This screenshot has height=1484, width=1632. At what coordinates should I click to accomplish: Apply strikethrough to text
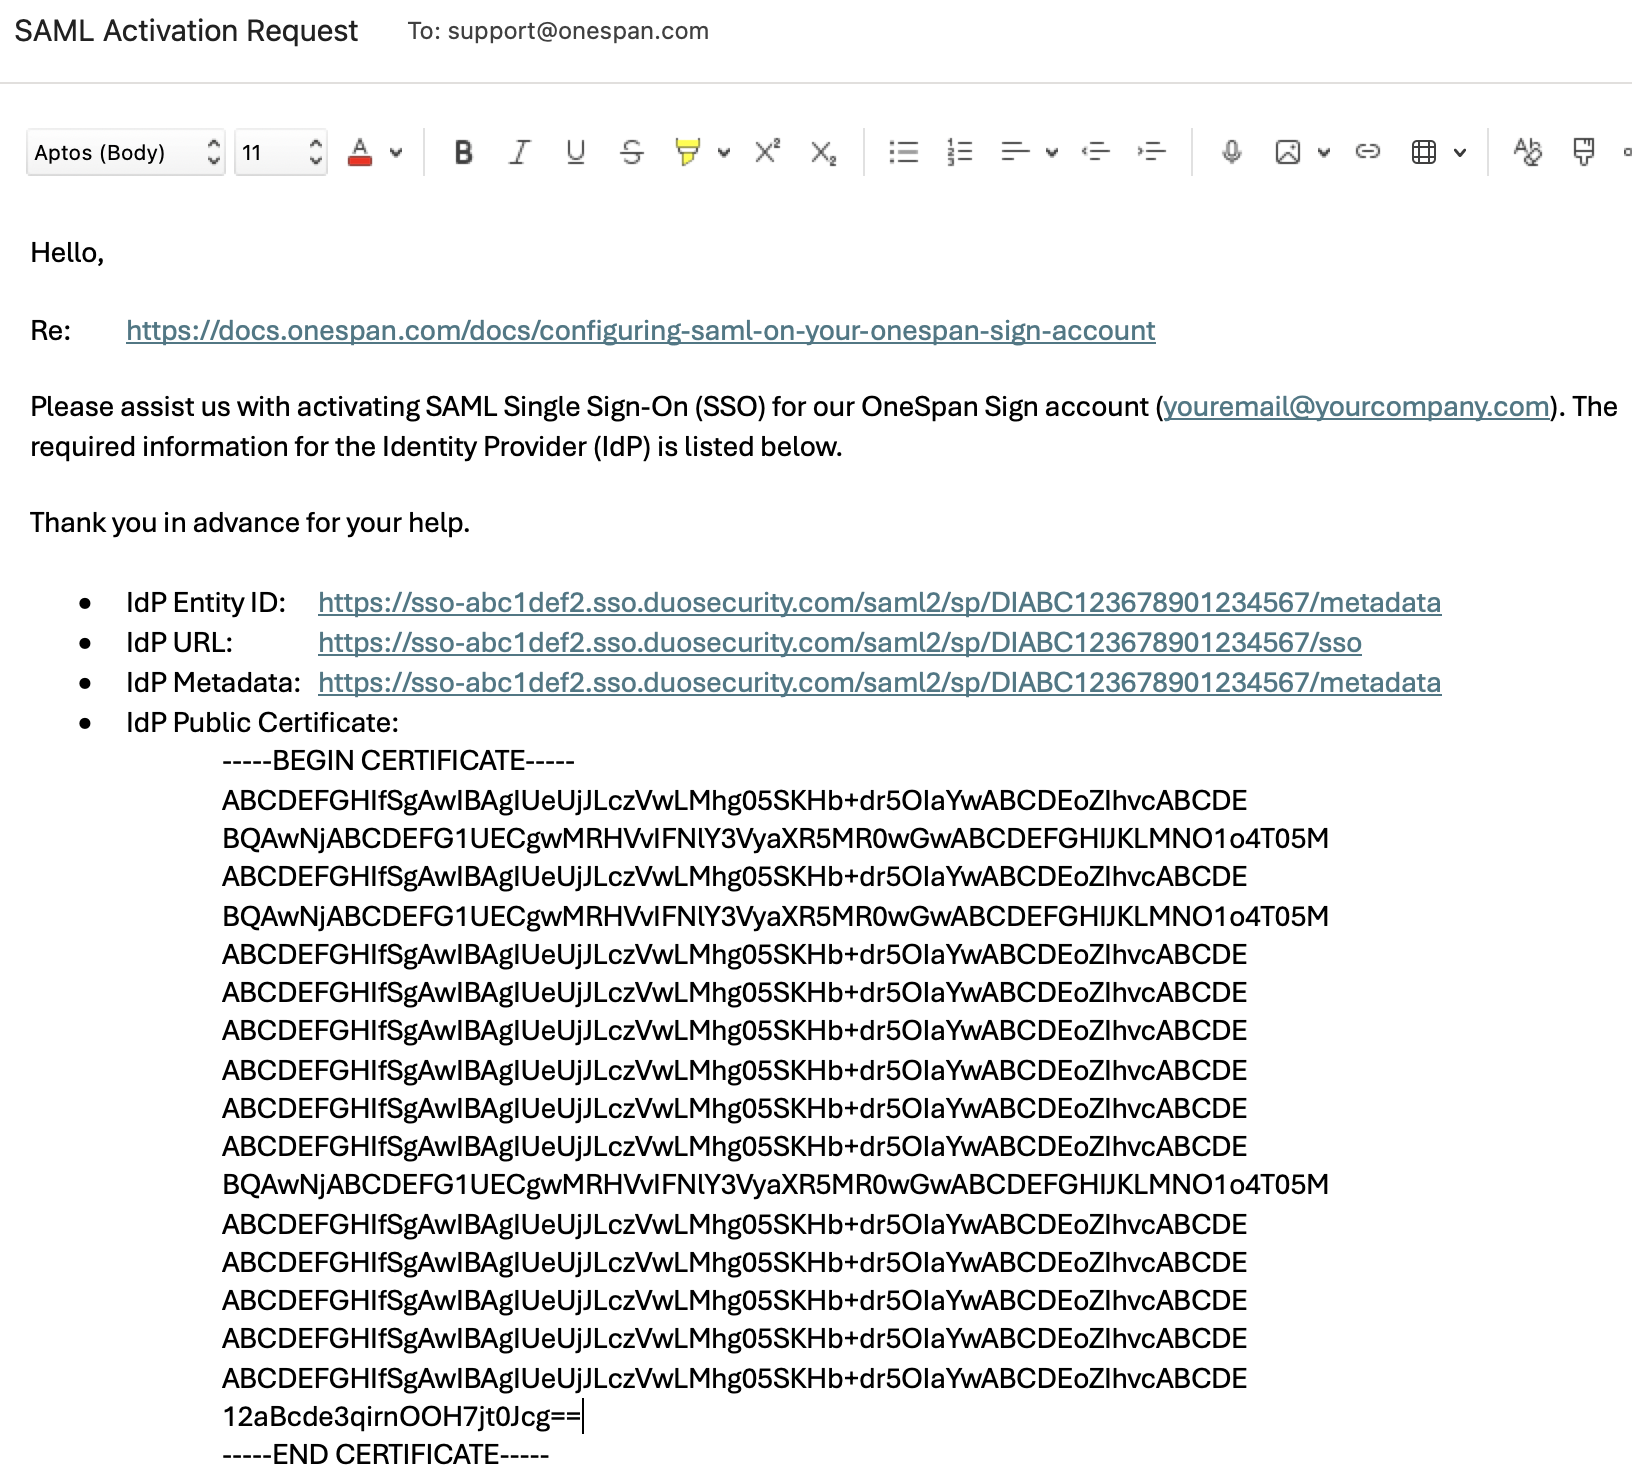[x=631, y=153]
